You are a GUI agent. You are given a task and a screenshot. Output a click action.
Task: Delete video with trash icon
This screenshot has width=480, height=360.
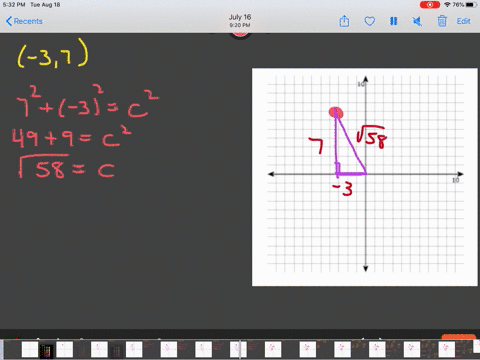pos(442,21)
